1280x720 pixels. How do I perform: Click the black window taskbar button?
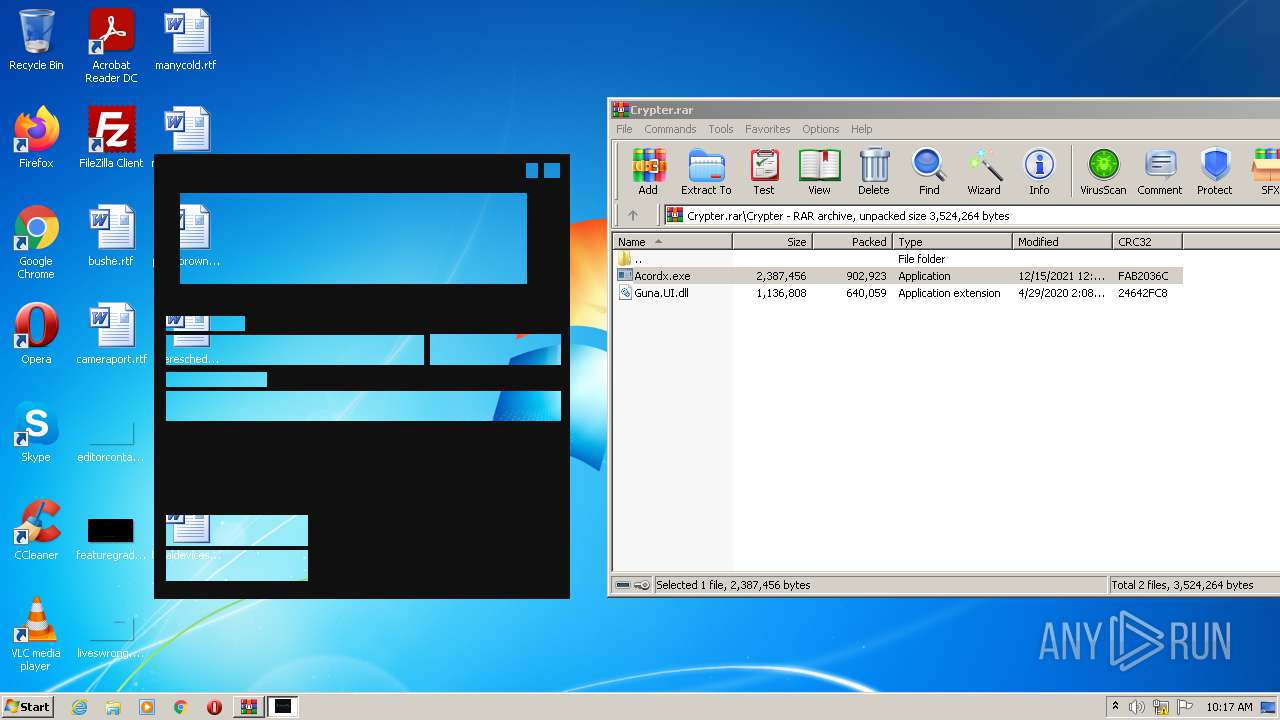click(284, 707)
